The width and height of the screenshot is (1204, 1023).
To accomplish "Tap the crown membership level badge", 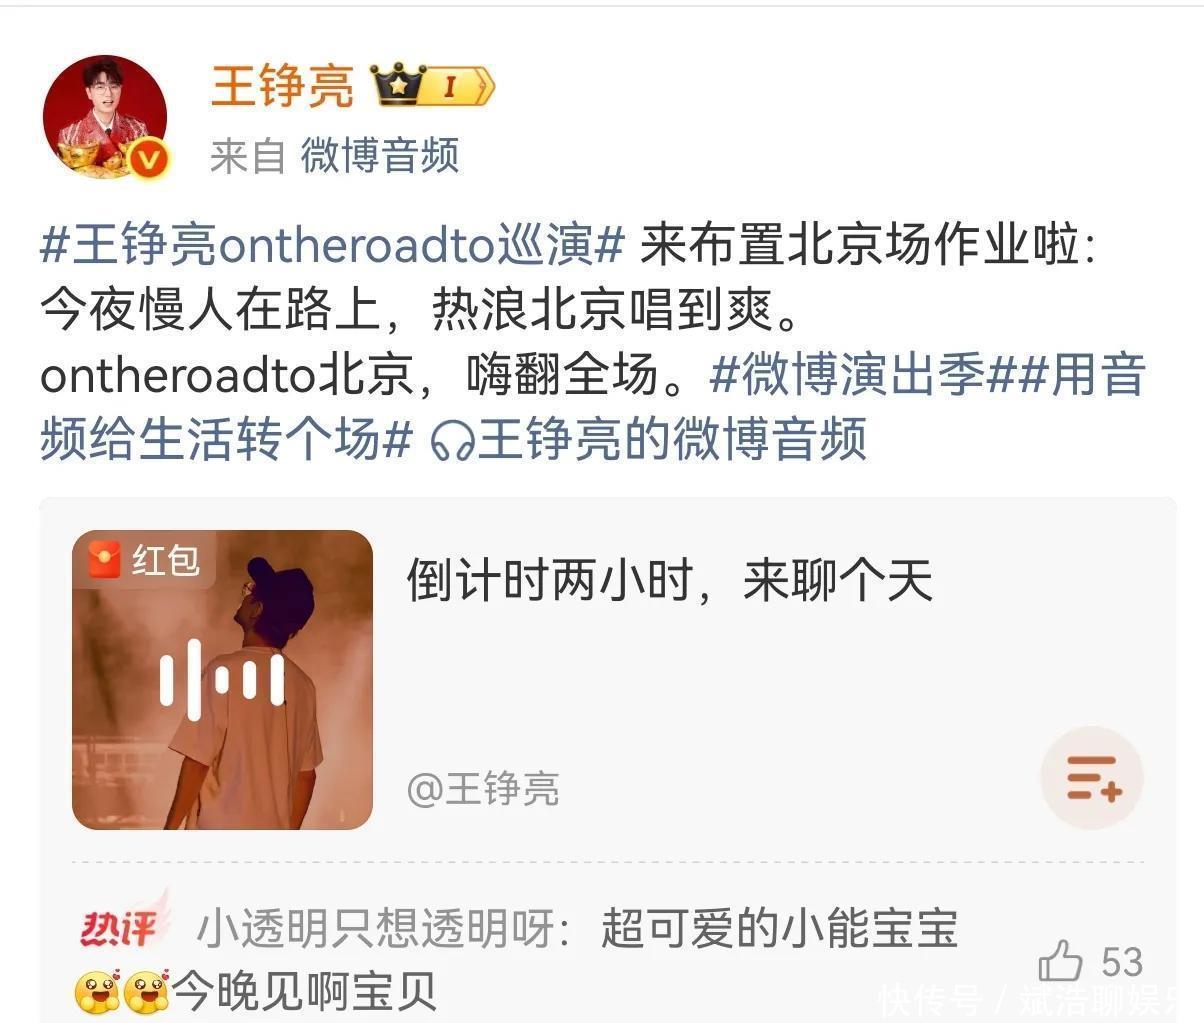I will (x=433, y=87).
